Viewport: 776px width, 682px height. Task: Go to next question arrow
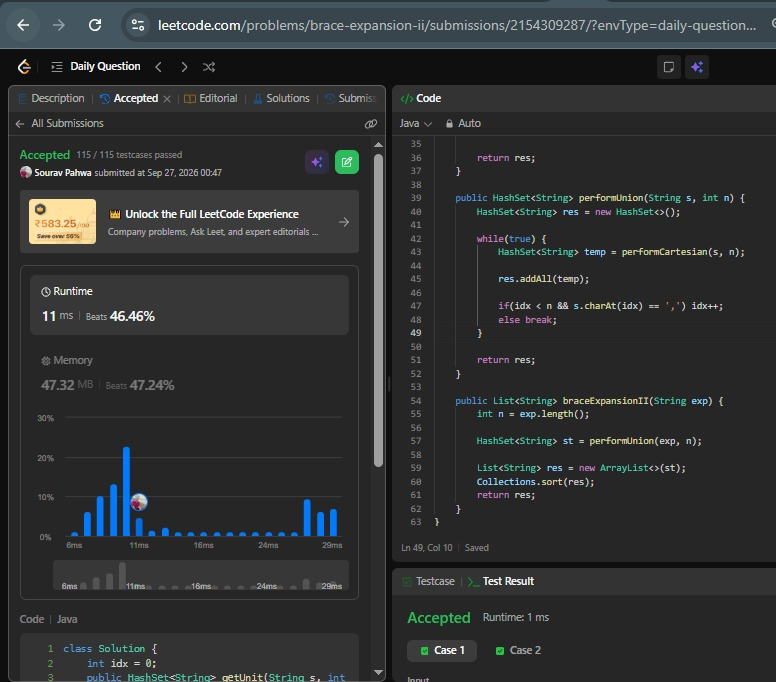coord(184,67)
